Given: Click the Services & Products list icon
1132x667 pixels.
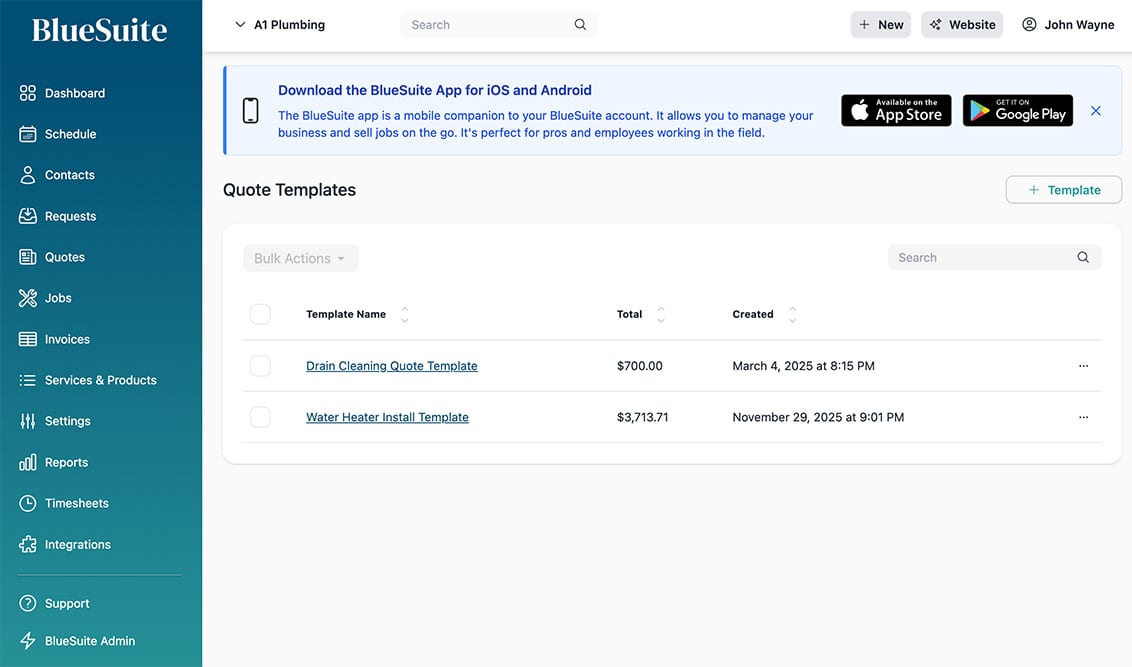Looking at the screenshot, I should [27, 380].
